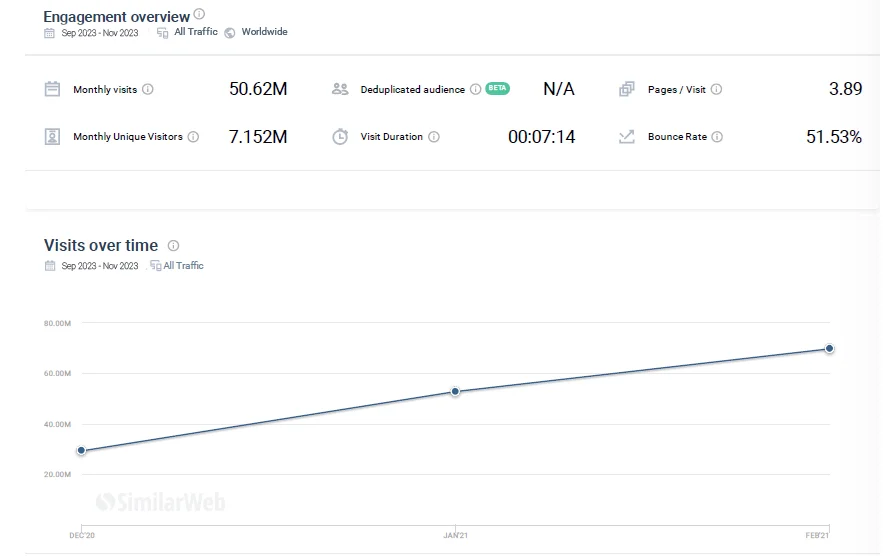Open info tooltip for Pages / Visit
891x556 pixels.
point(717,89)
